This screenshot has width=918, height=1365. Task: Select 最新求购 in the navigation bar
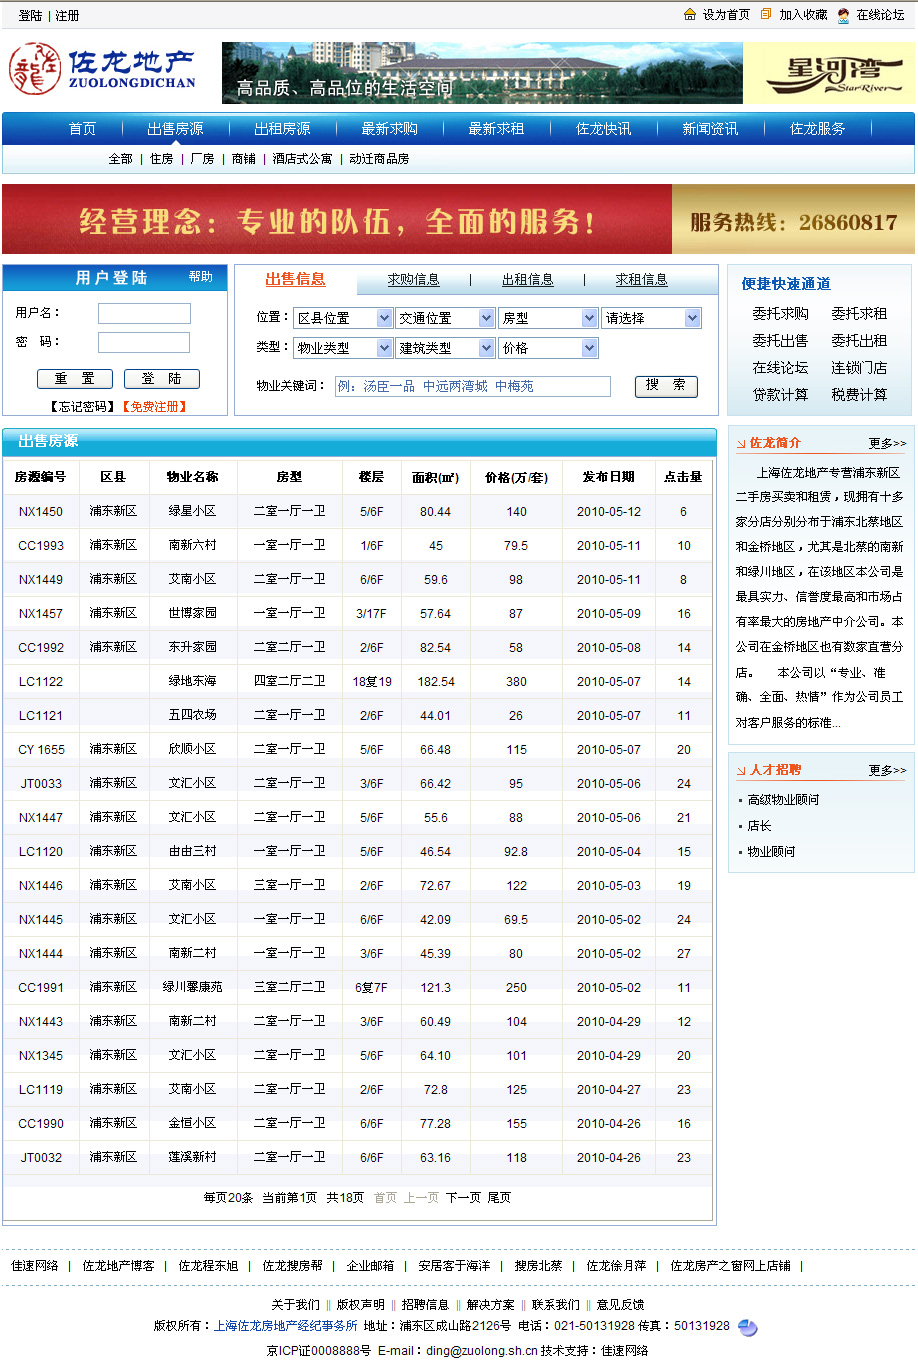(389, 129)
